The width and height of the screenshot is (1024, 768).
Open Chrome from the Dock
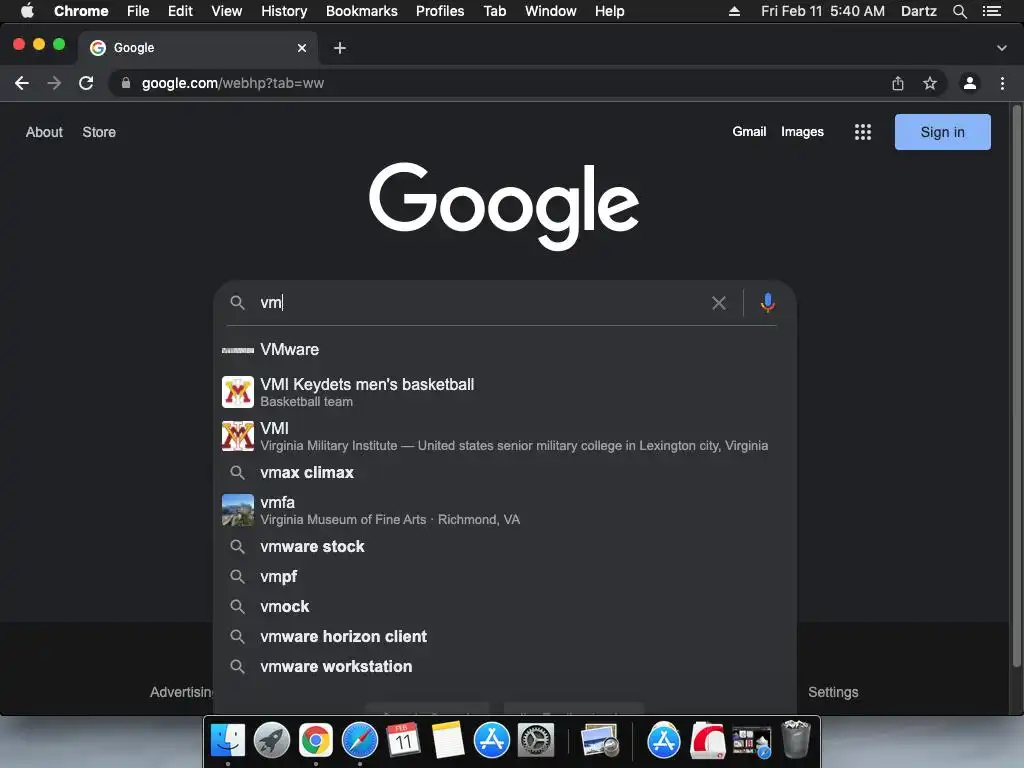[315, 741]
